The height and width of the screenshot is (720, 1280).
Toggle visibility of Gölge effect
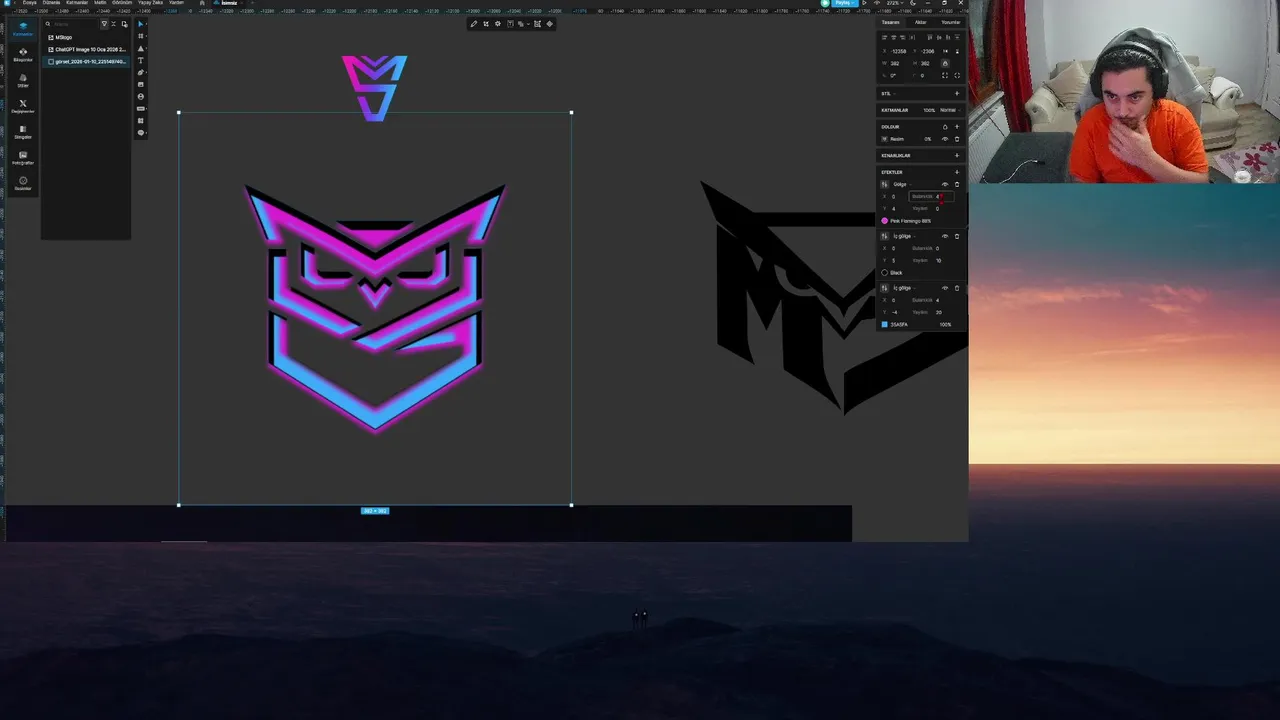tap(945, 184)
